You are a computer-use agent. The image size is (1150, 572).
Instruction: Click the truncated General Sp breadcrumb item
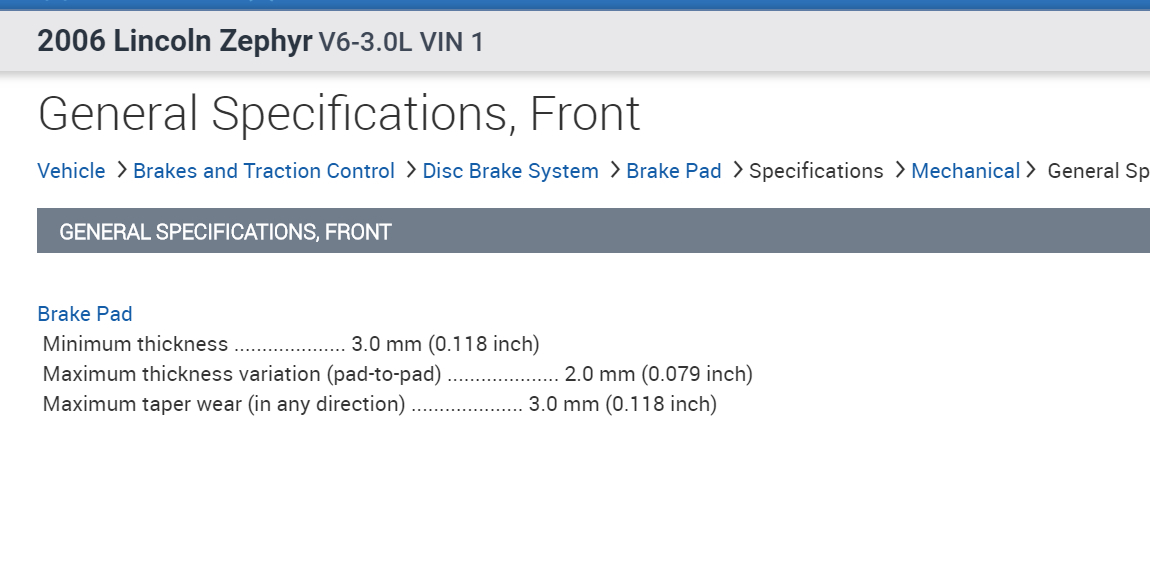coord(1097,171)
